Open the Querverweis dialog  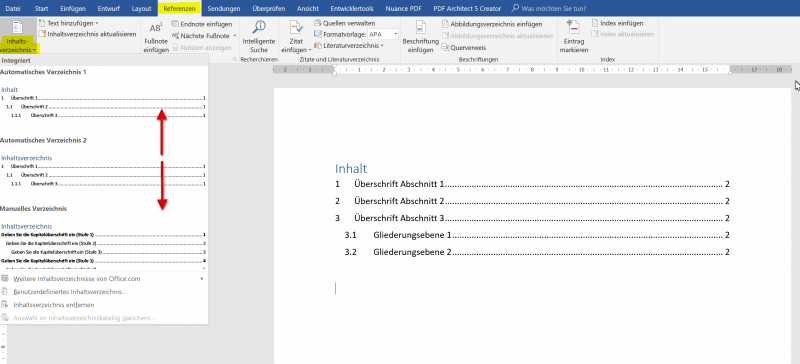pyautogui.click(x=464, y=47)
